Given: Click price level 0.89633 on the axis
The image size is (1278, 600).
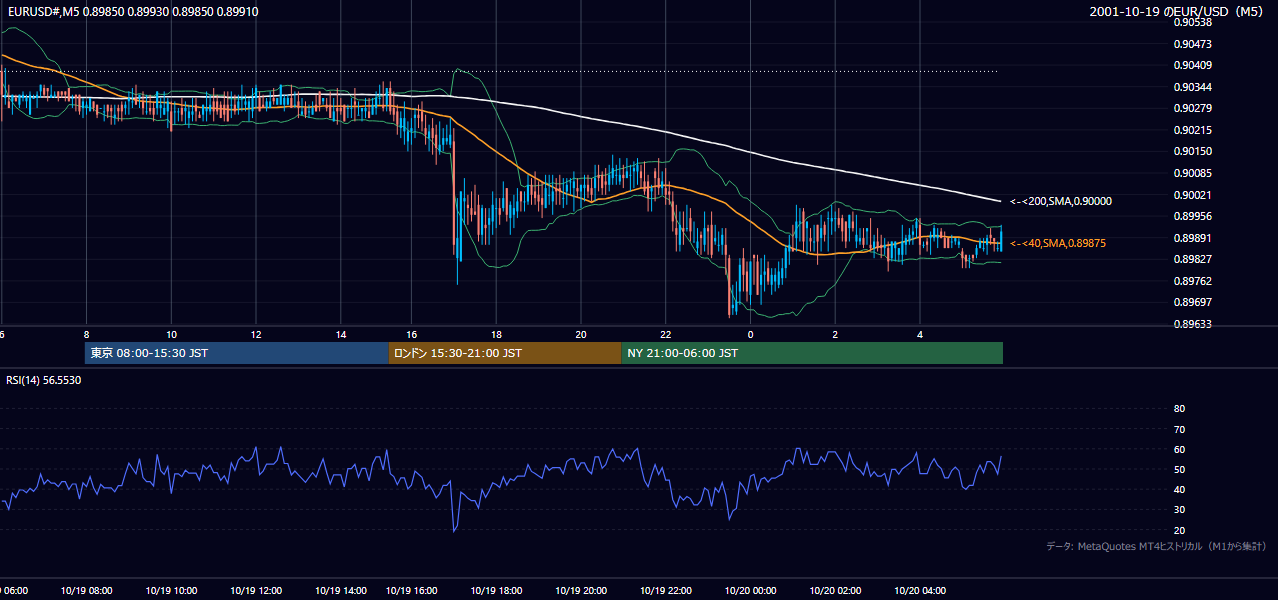Looking at the screenshot, I should point(1192,324).
